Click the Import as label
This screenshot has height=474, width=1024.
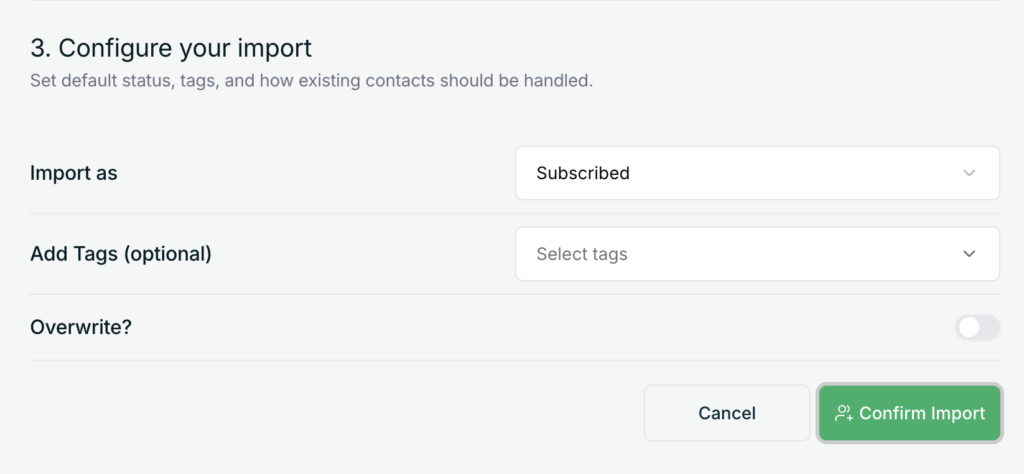[74, 173]
